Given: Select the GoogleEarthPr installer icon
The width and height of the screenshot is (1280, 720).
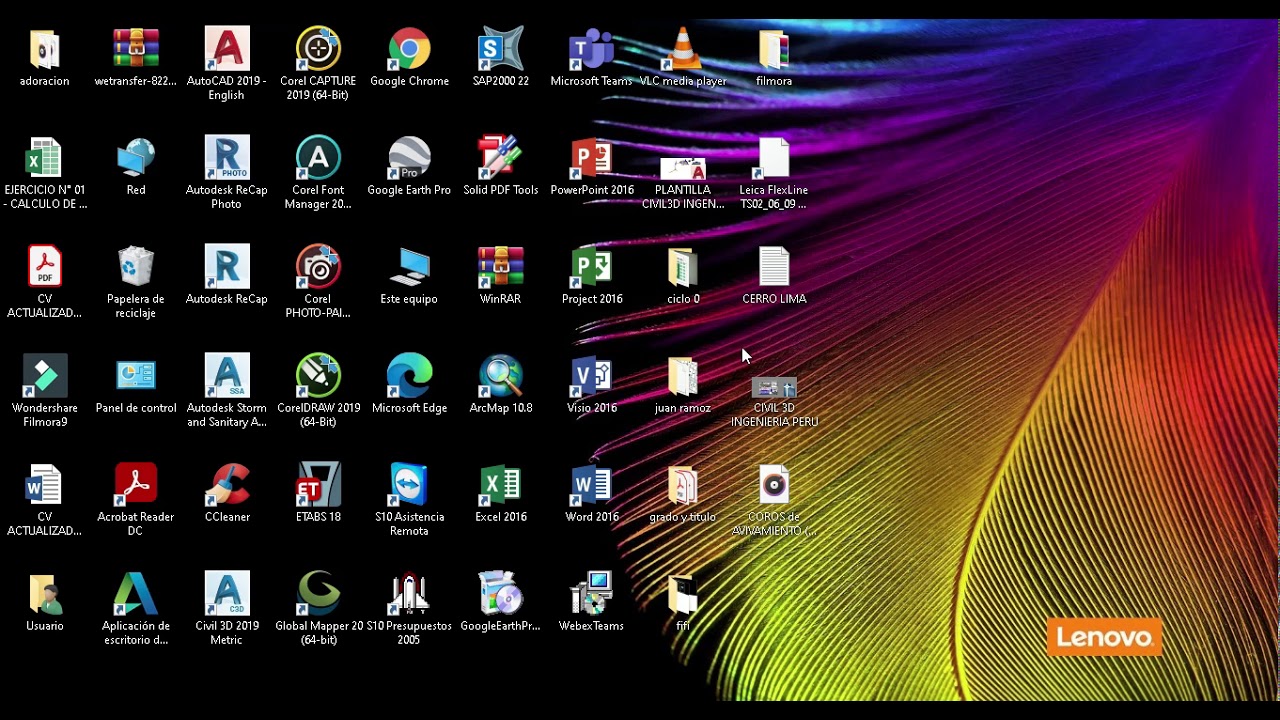Looking at the screenshot, I should tap(500, 594).
